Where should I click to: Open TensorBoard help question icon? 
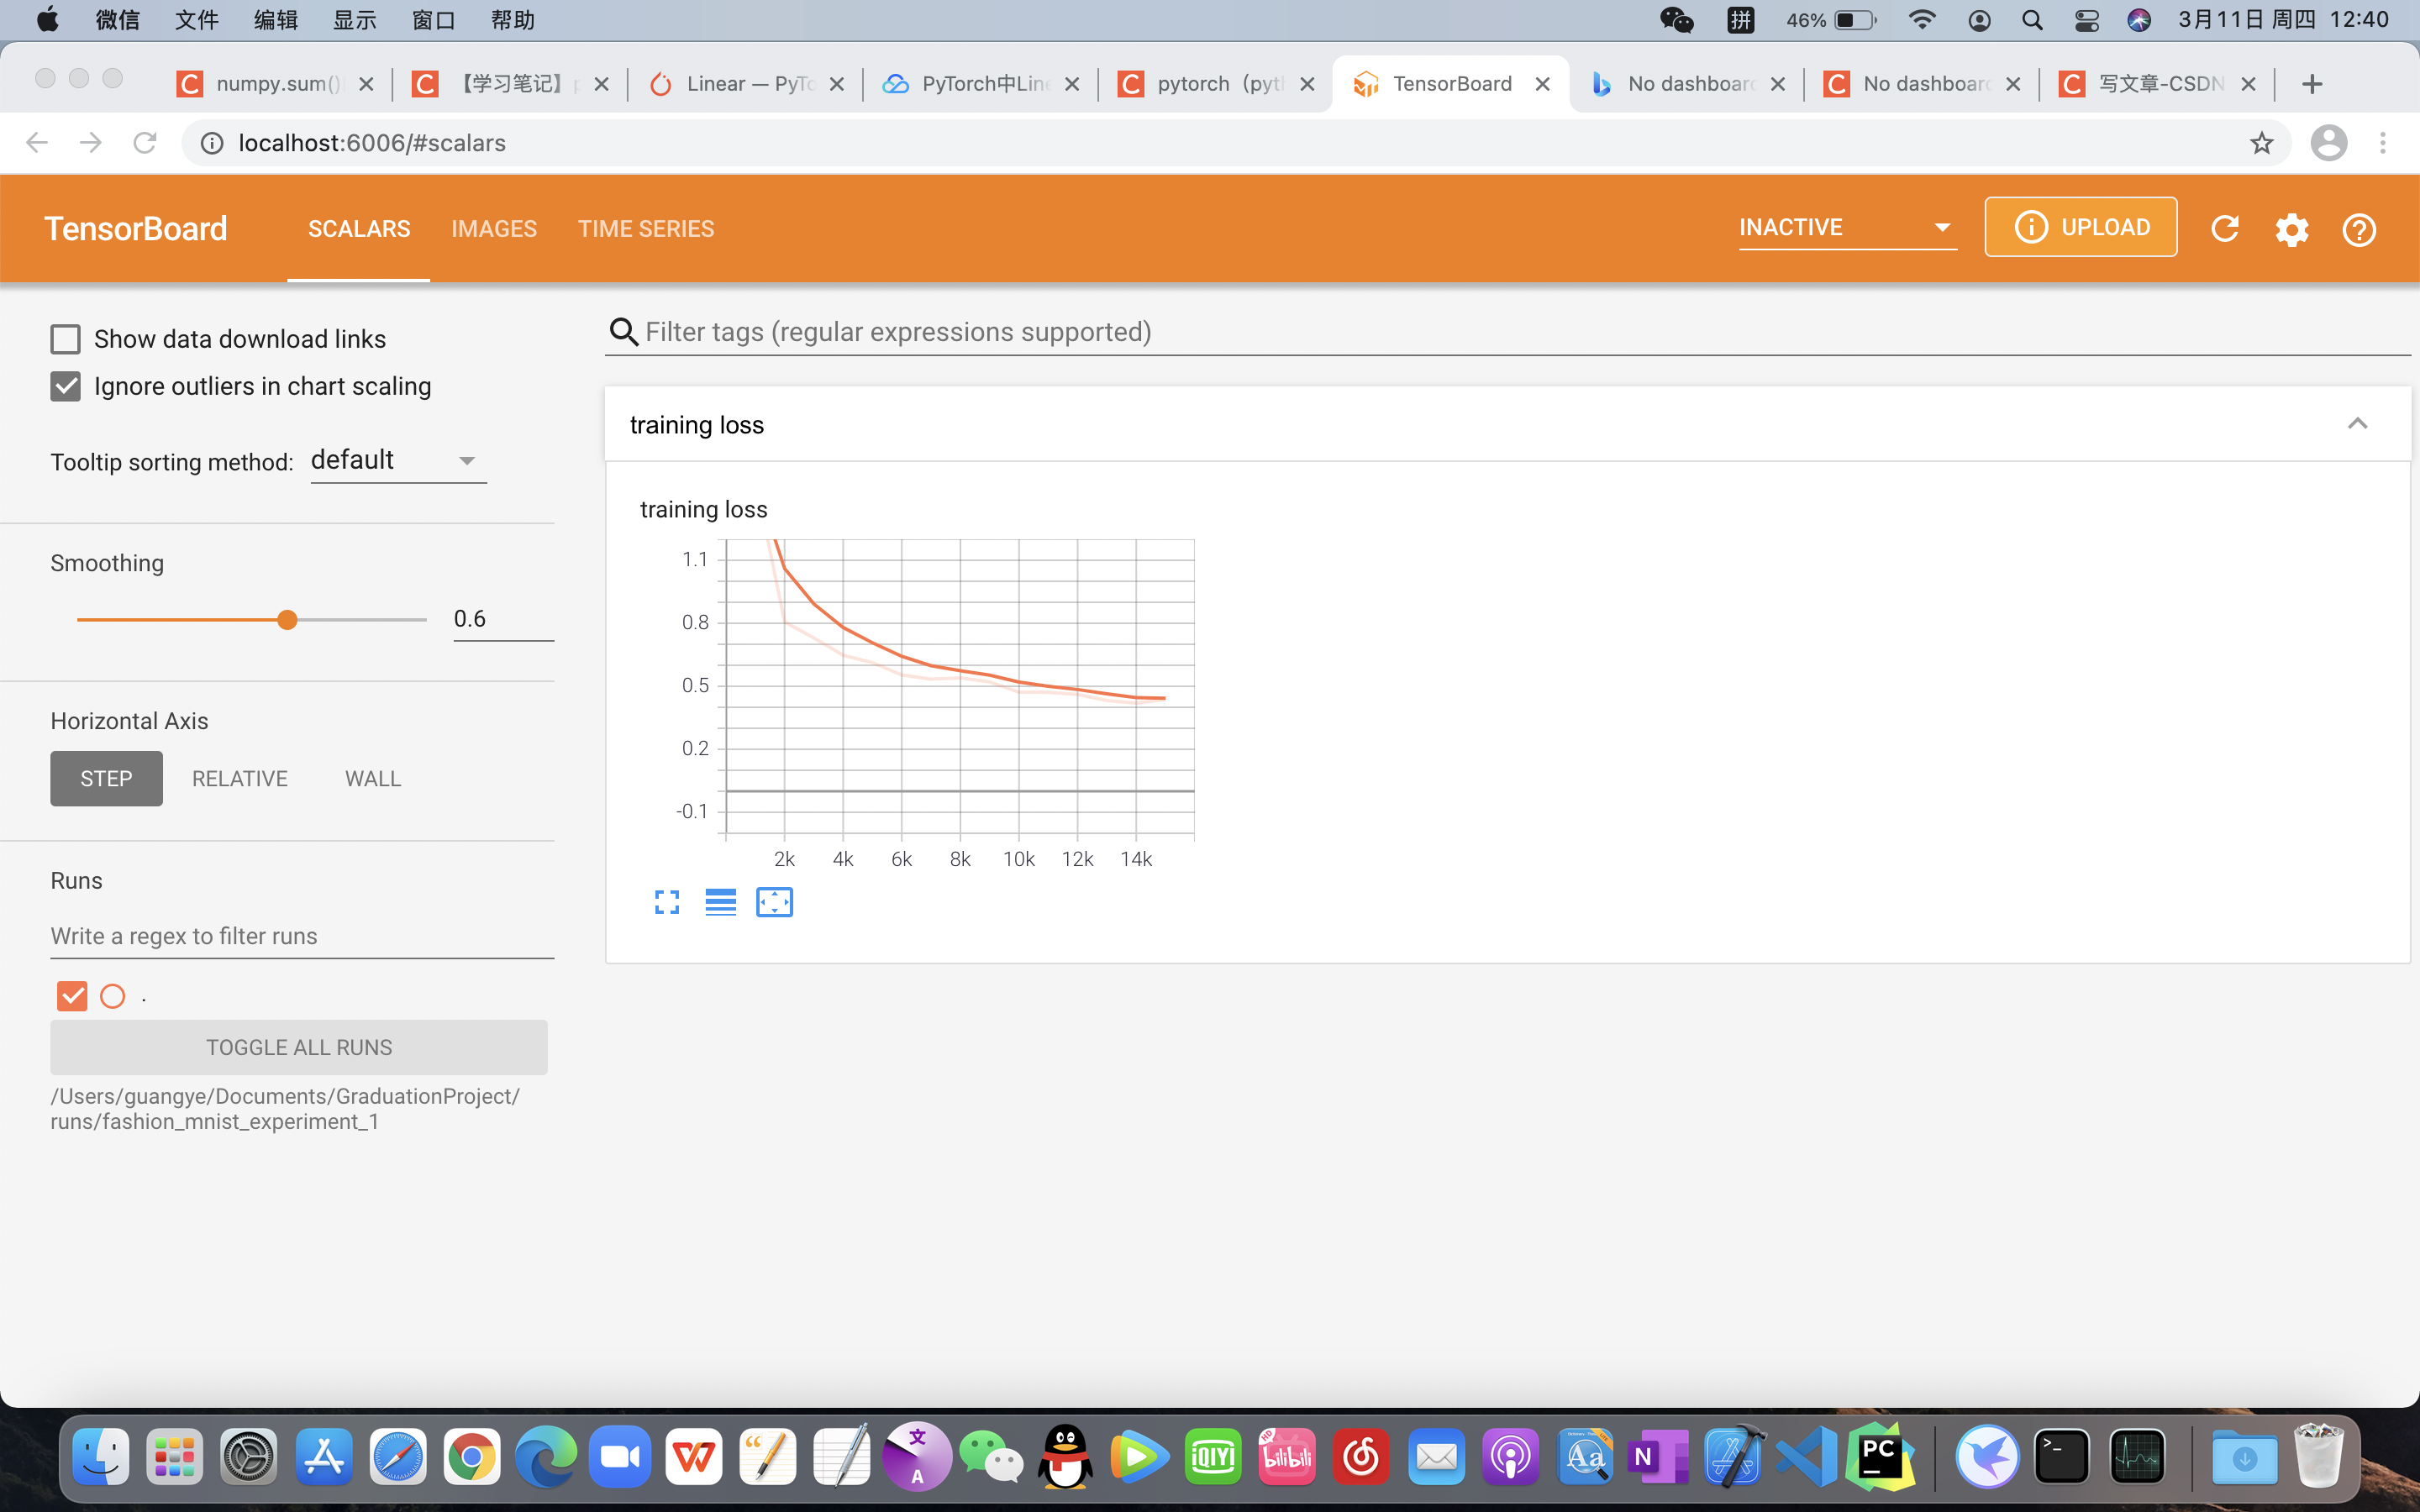(x=2358, y=229)
